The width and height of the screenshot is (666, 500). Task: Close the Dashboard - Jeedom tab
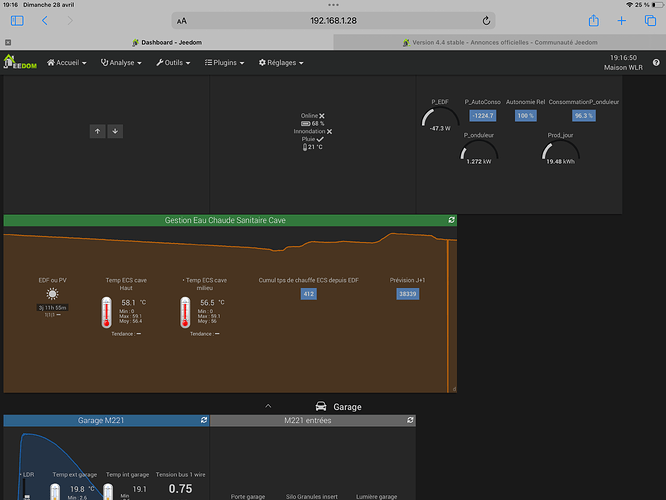point(8,42)
